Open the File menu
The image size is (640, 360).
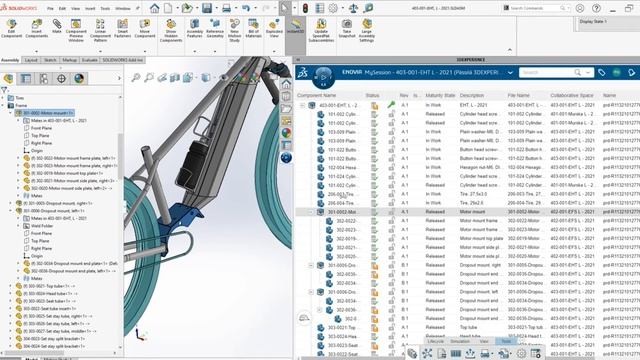coord(50,8)
